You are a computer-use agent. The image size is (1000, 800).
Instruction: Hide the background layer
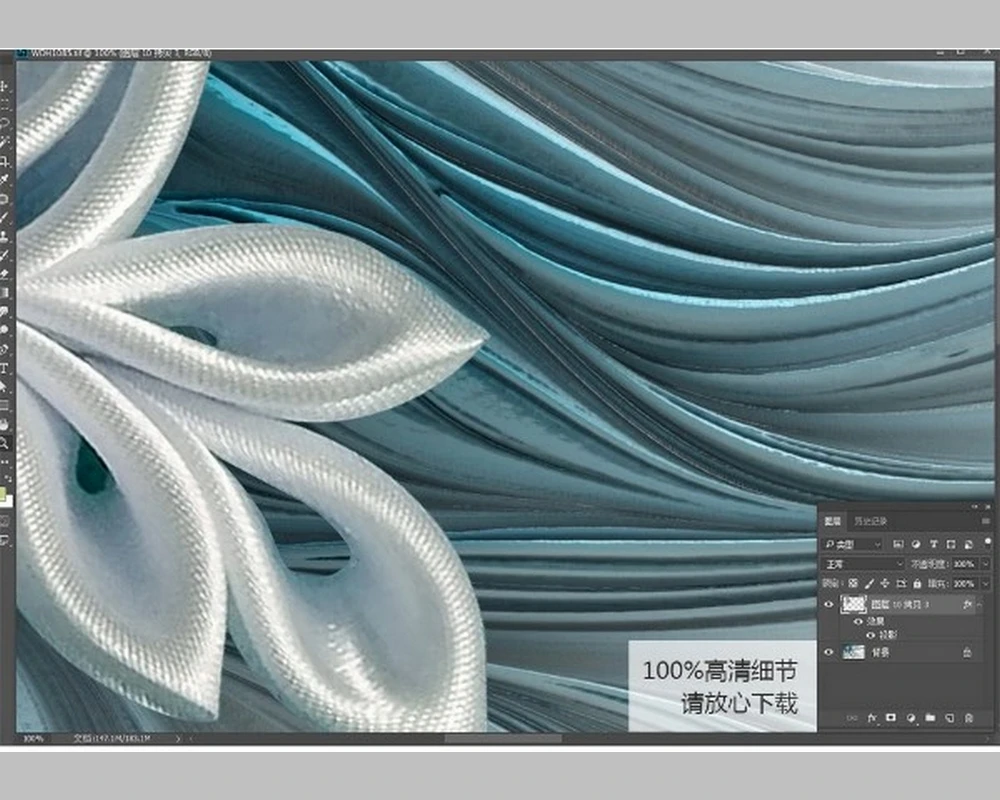tap(829, 652)
